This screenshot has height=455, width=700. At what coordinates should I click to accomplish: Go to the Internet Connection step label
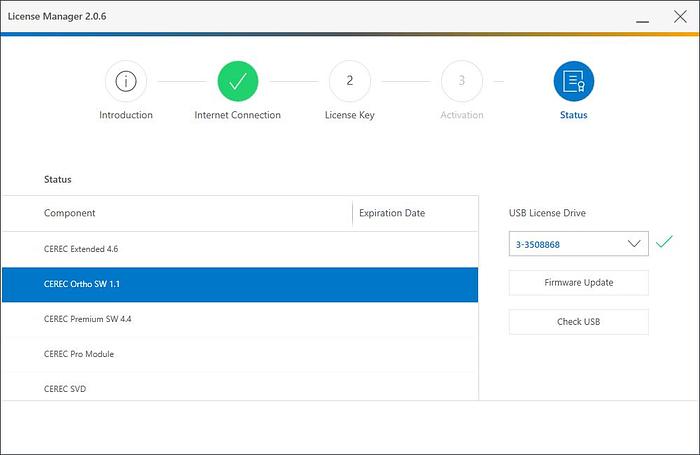point(237,115)
